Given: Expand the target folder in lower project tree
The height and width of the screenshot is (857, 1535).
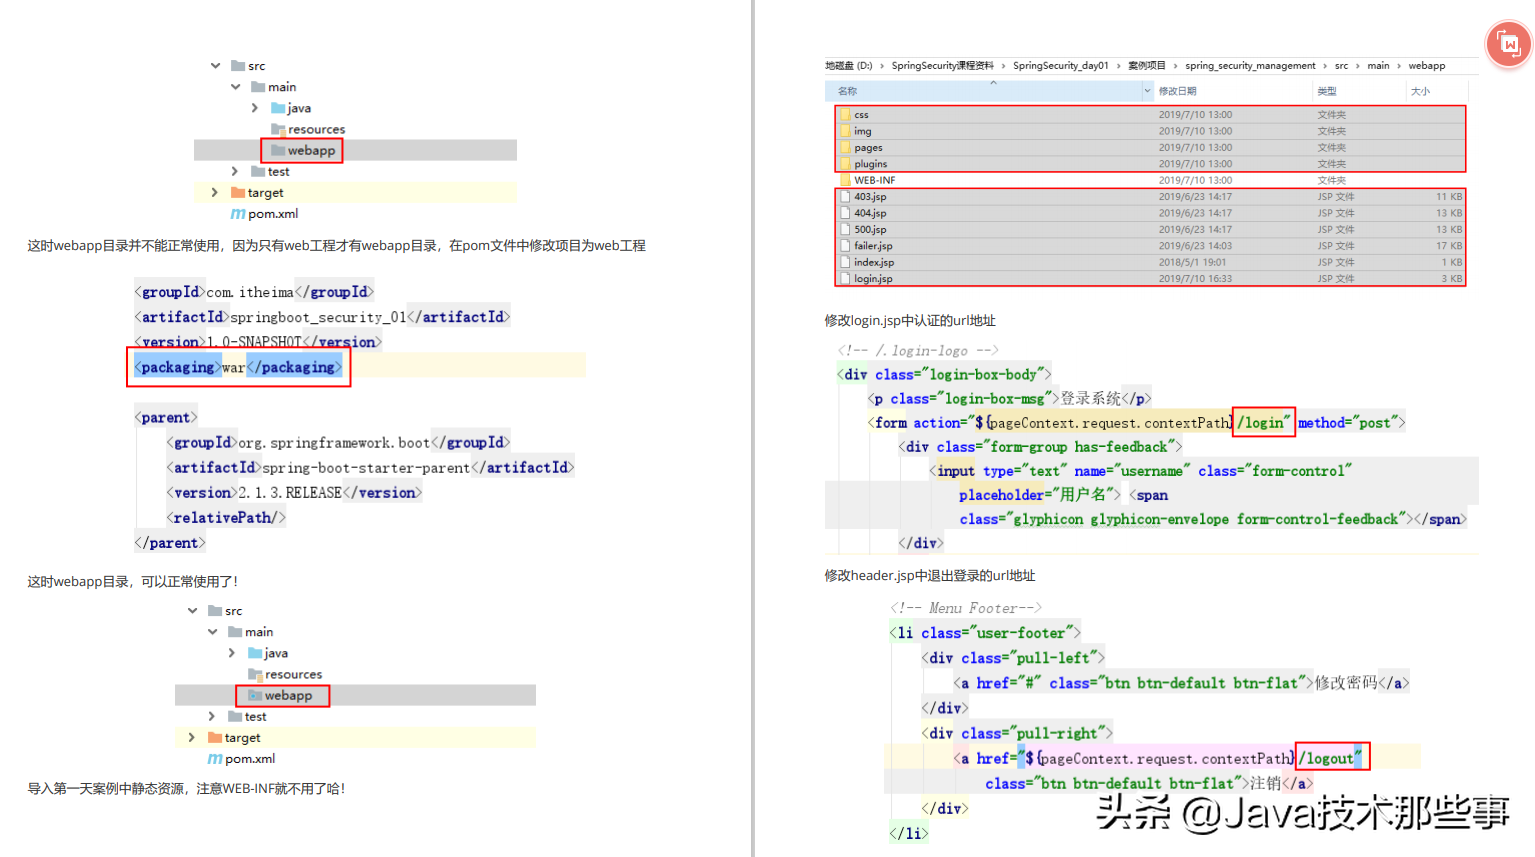Looking at the screenshot, I should [191, 737].
